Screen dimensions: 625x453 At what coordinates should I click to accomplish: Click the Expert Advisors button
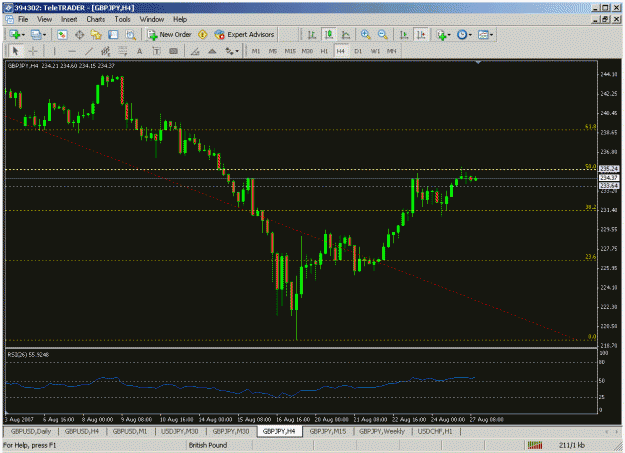(244, 35)
